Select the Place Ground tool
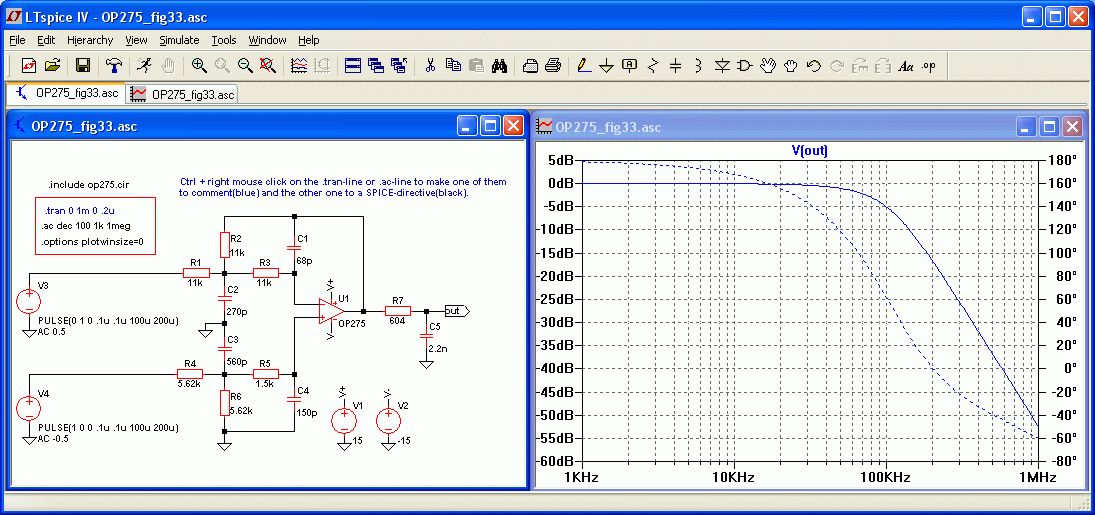Viewport: 1095px width, 515px height. point(607,66)
